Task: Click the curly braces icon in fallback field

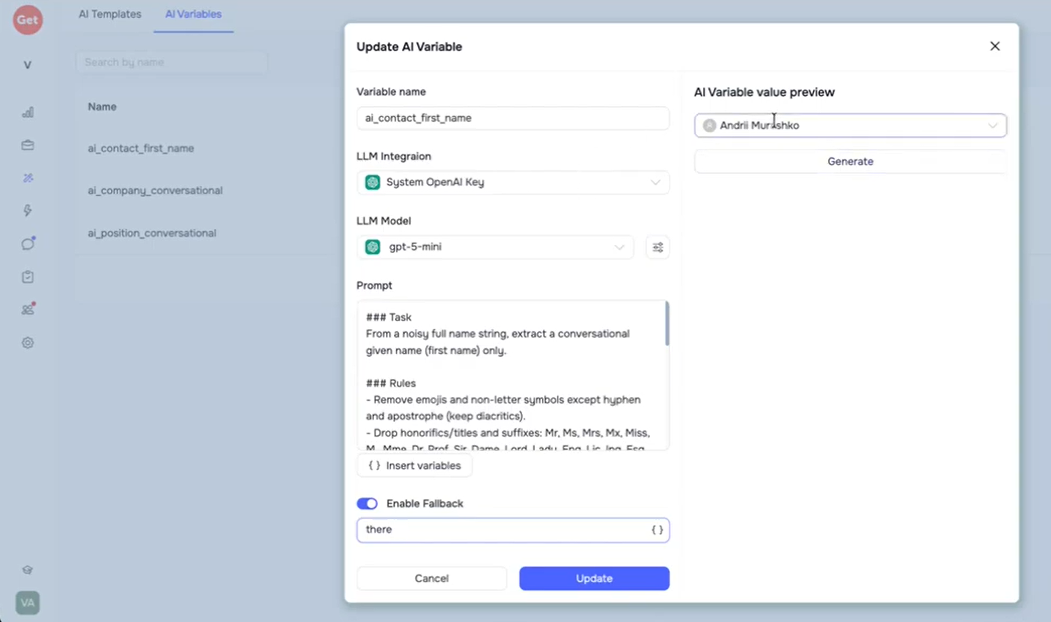Action: 657,530
